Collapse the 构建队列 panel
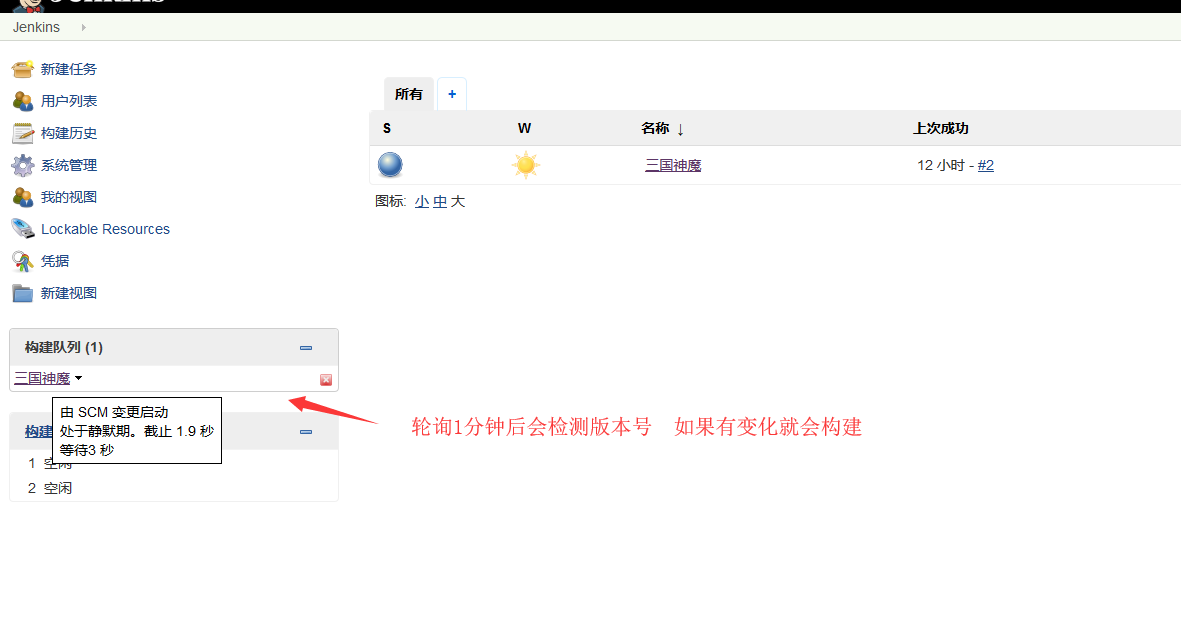 tap(306, 348)
